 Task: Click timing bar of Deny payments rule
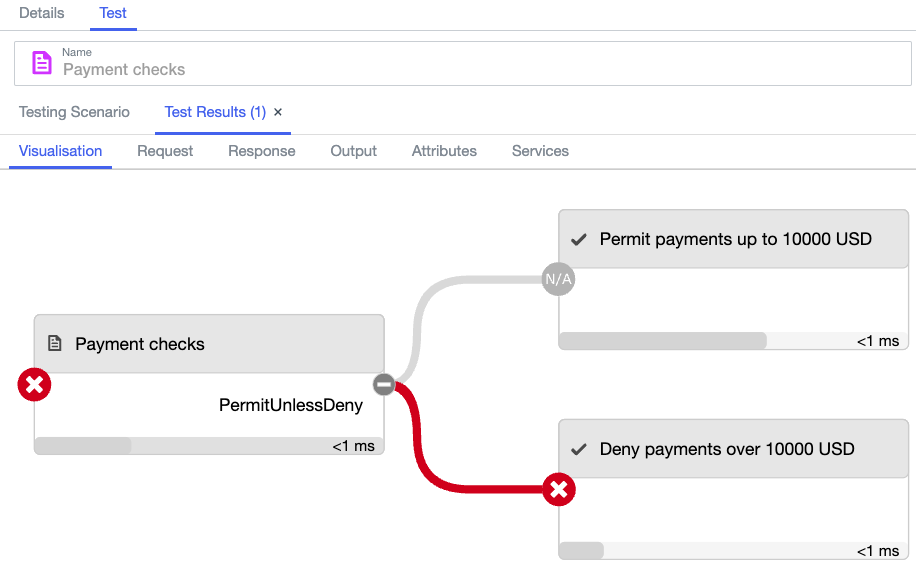(x=733, y=551)
